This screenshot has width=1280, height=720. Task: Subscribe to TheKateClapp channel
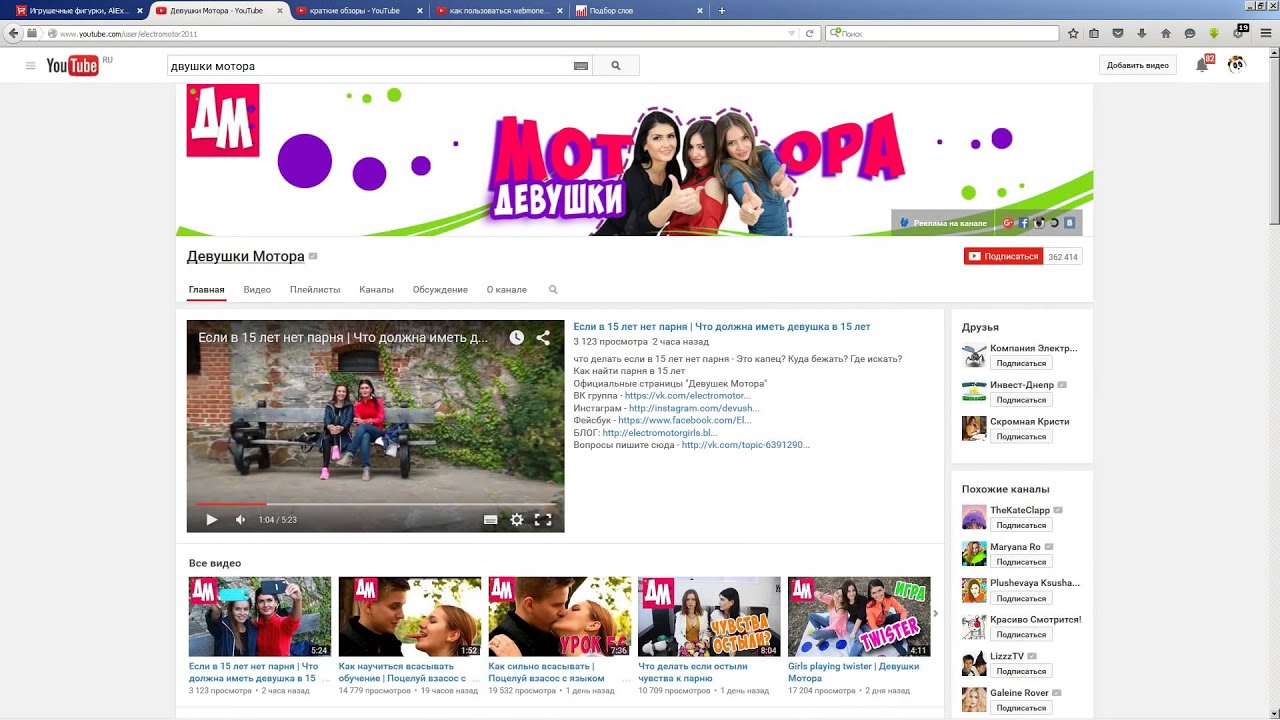pos(1021,525)
